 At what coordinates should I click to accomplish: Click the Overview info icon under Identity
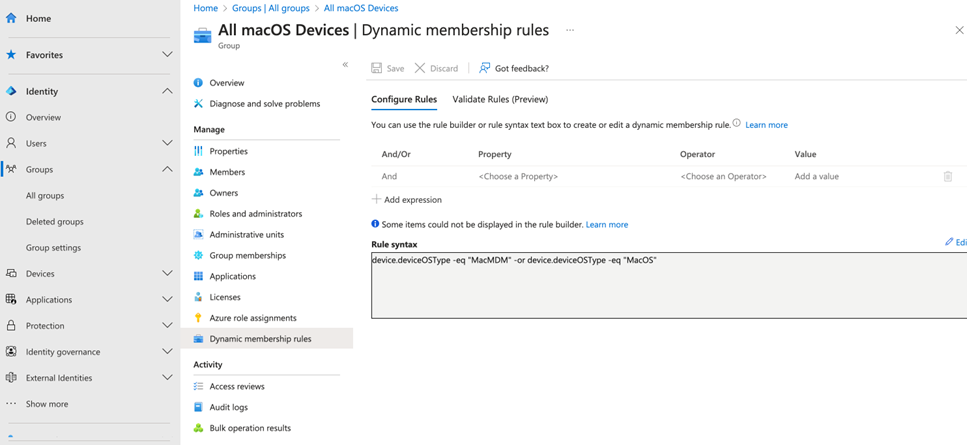point(11,117)
